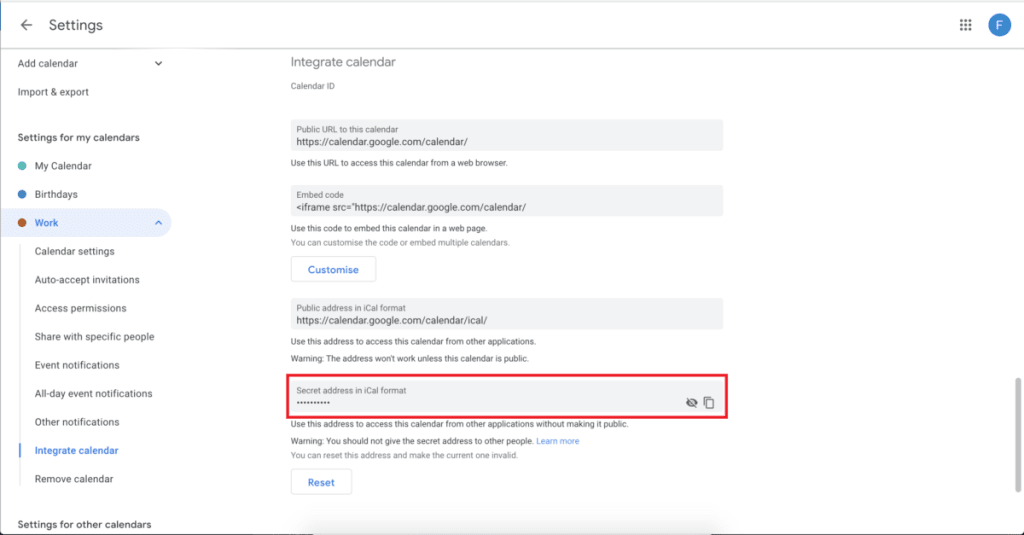Go to Access permissions
The image size is (1024, 535).
80,308
